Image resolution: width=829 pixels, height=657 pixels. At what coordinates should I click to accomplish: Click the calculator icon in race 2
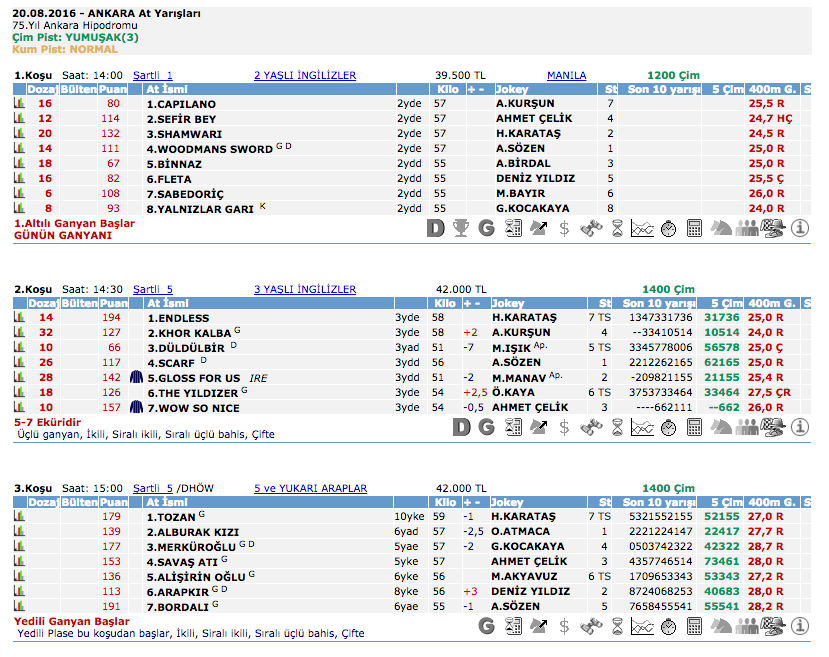pos(694,428)
